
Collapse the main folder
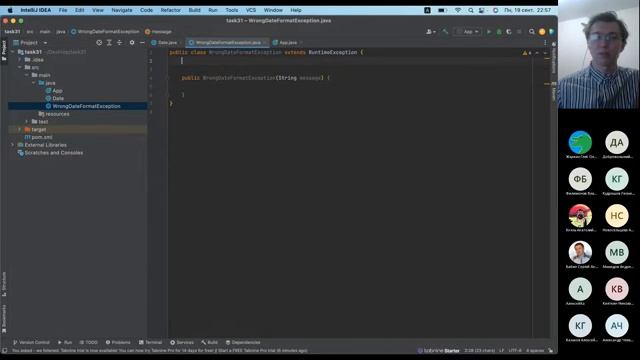(27, 75)
